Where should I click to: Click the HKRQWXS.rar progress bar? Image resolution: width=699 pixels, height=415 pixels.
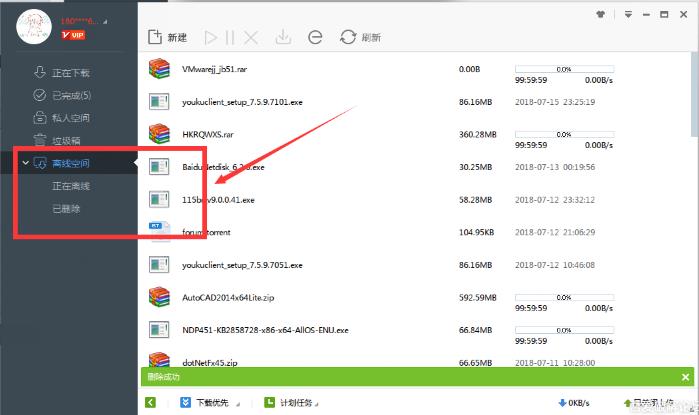click(564, 134)
